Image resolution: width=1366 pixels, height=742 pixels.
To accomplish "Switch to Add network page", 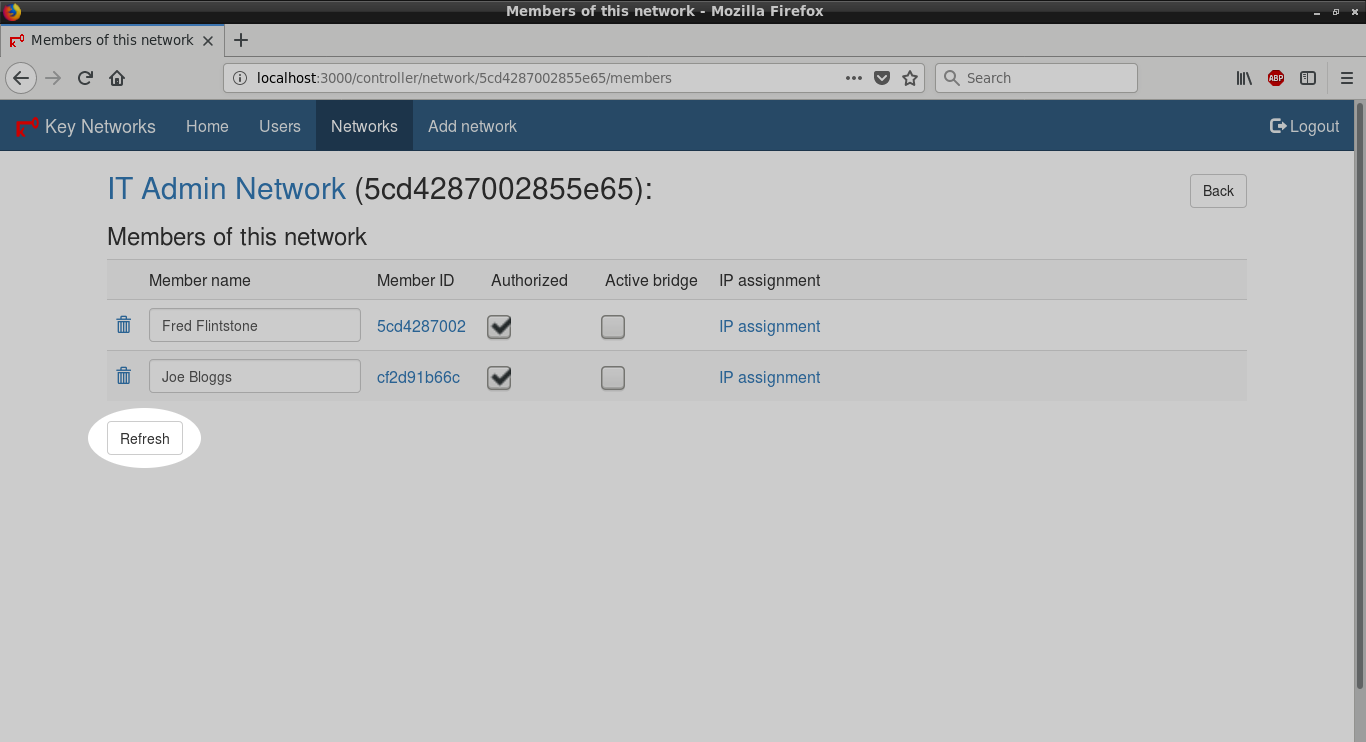I will pyautogui.click(x=472, y=126).
